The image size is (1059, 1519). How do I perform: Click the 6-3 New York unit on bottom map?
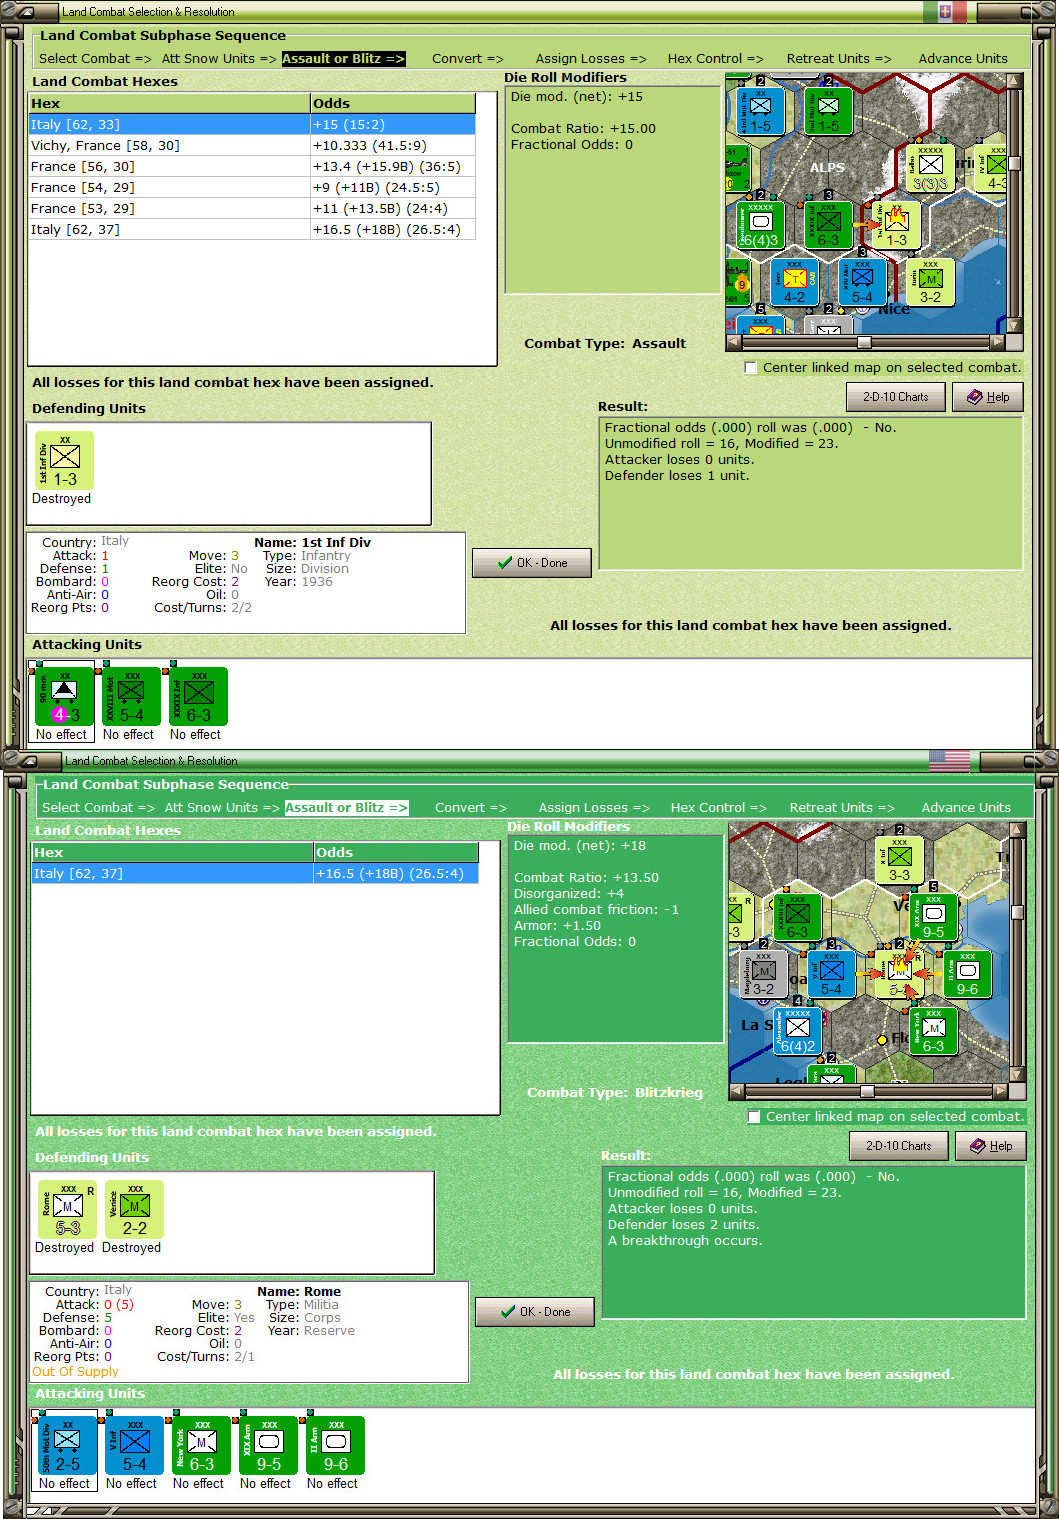pos(933,1030)
